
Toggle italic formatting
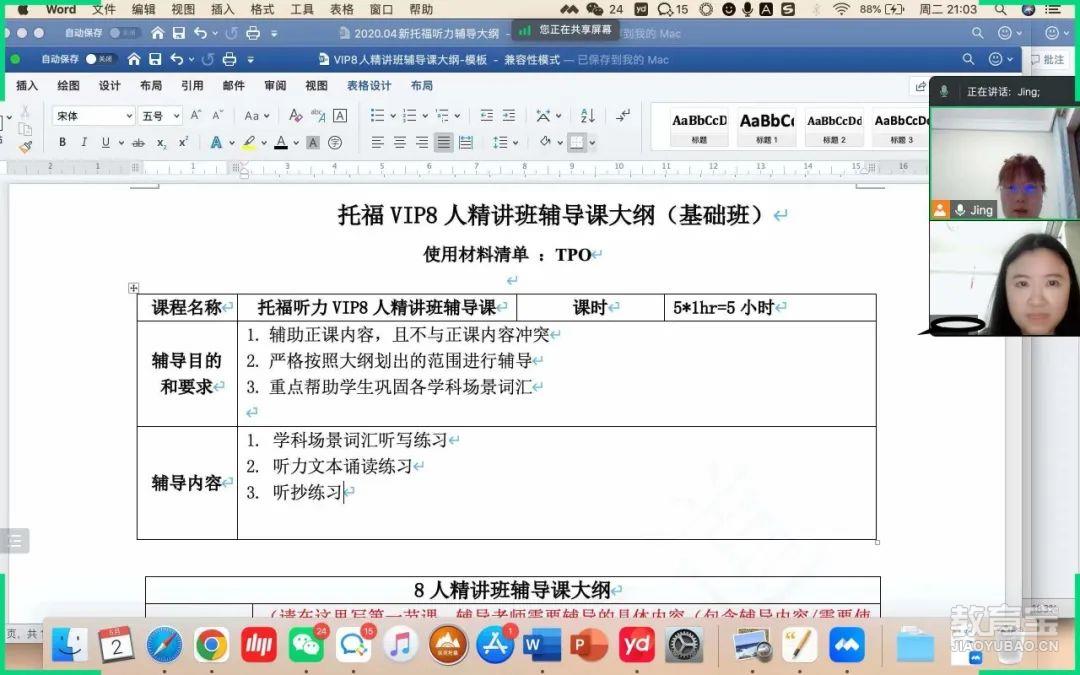tap(84, 143)
